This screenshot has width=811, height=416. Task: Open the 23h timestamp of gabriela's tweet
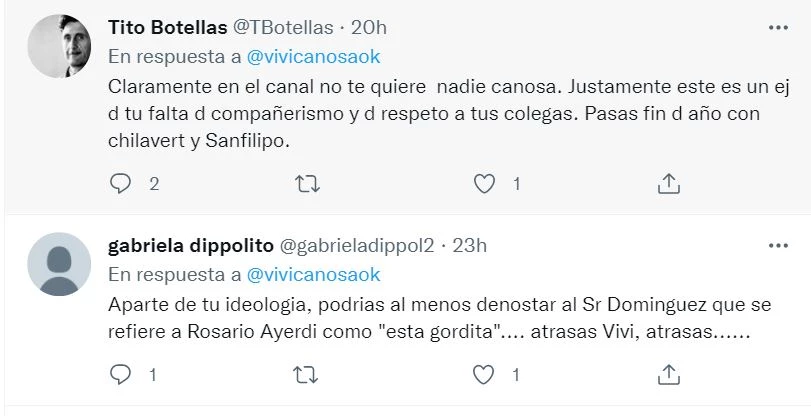point(468,245)
